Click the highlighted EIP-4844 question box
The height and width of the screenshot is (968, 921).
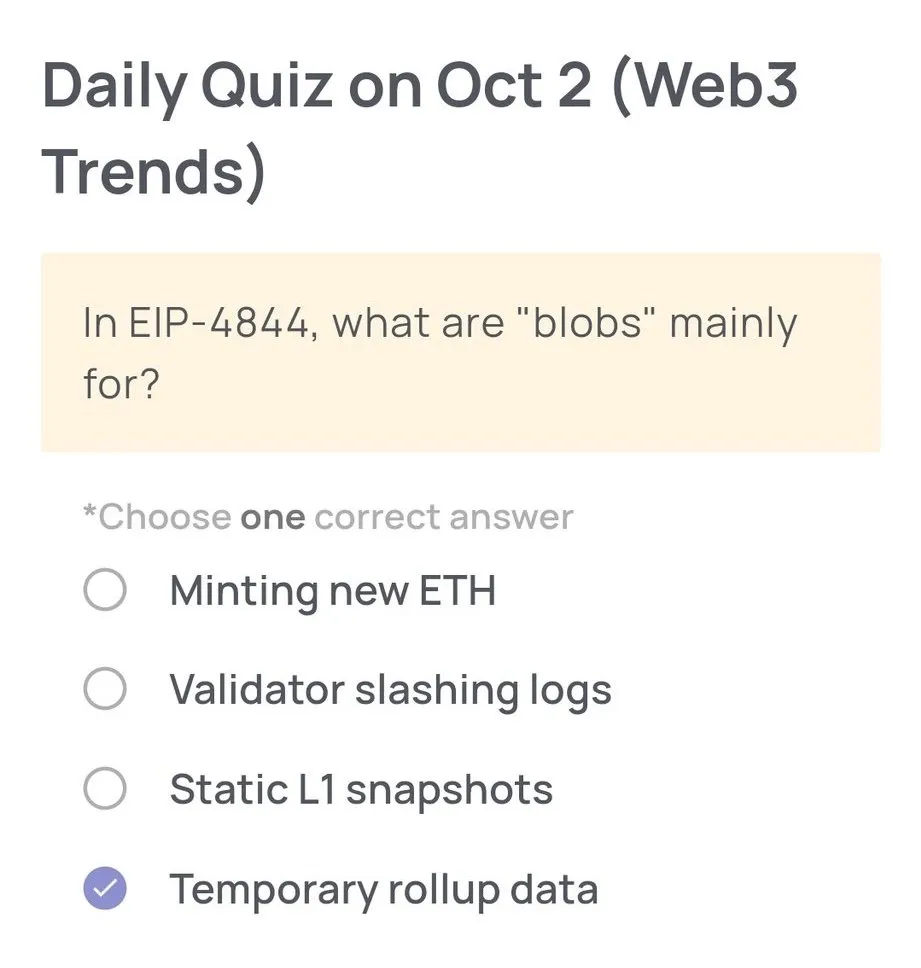click(x=460, y=350)
